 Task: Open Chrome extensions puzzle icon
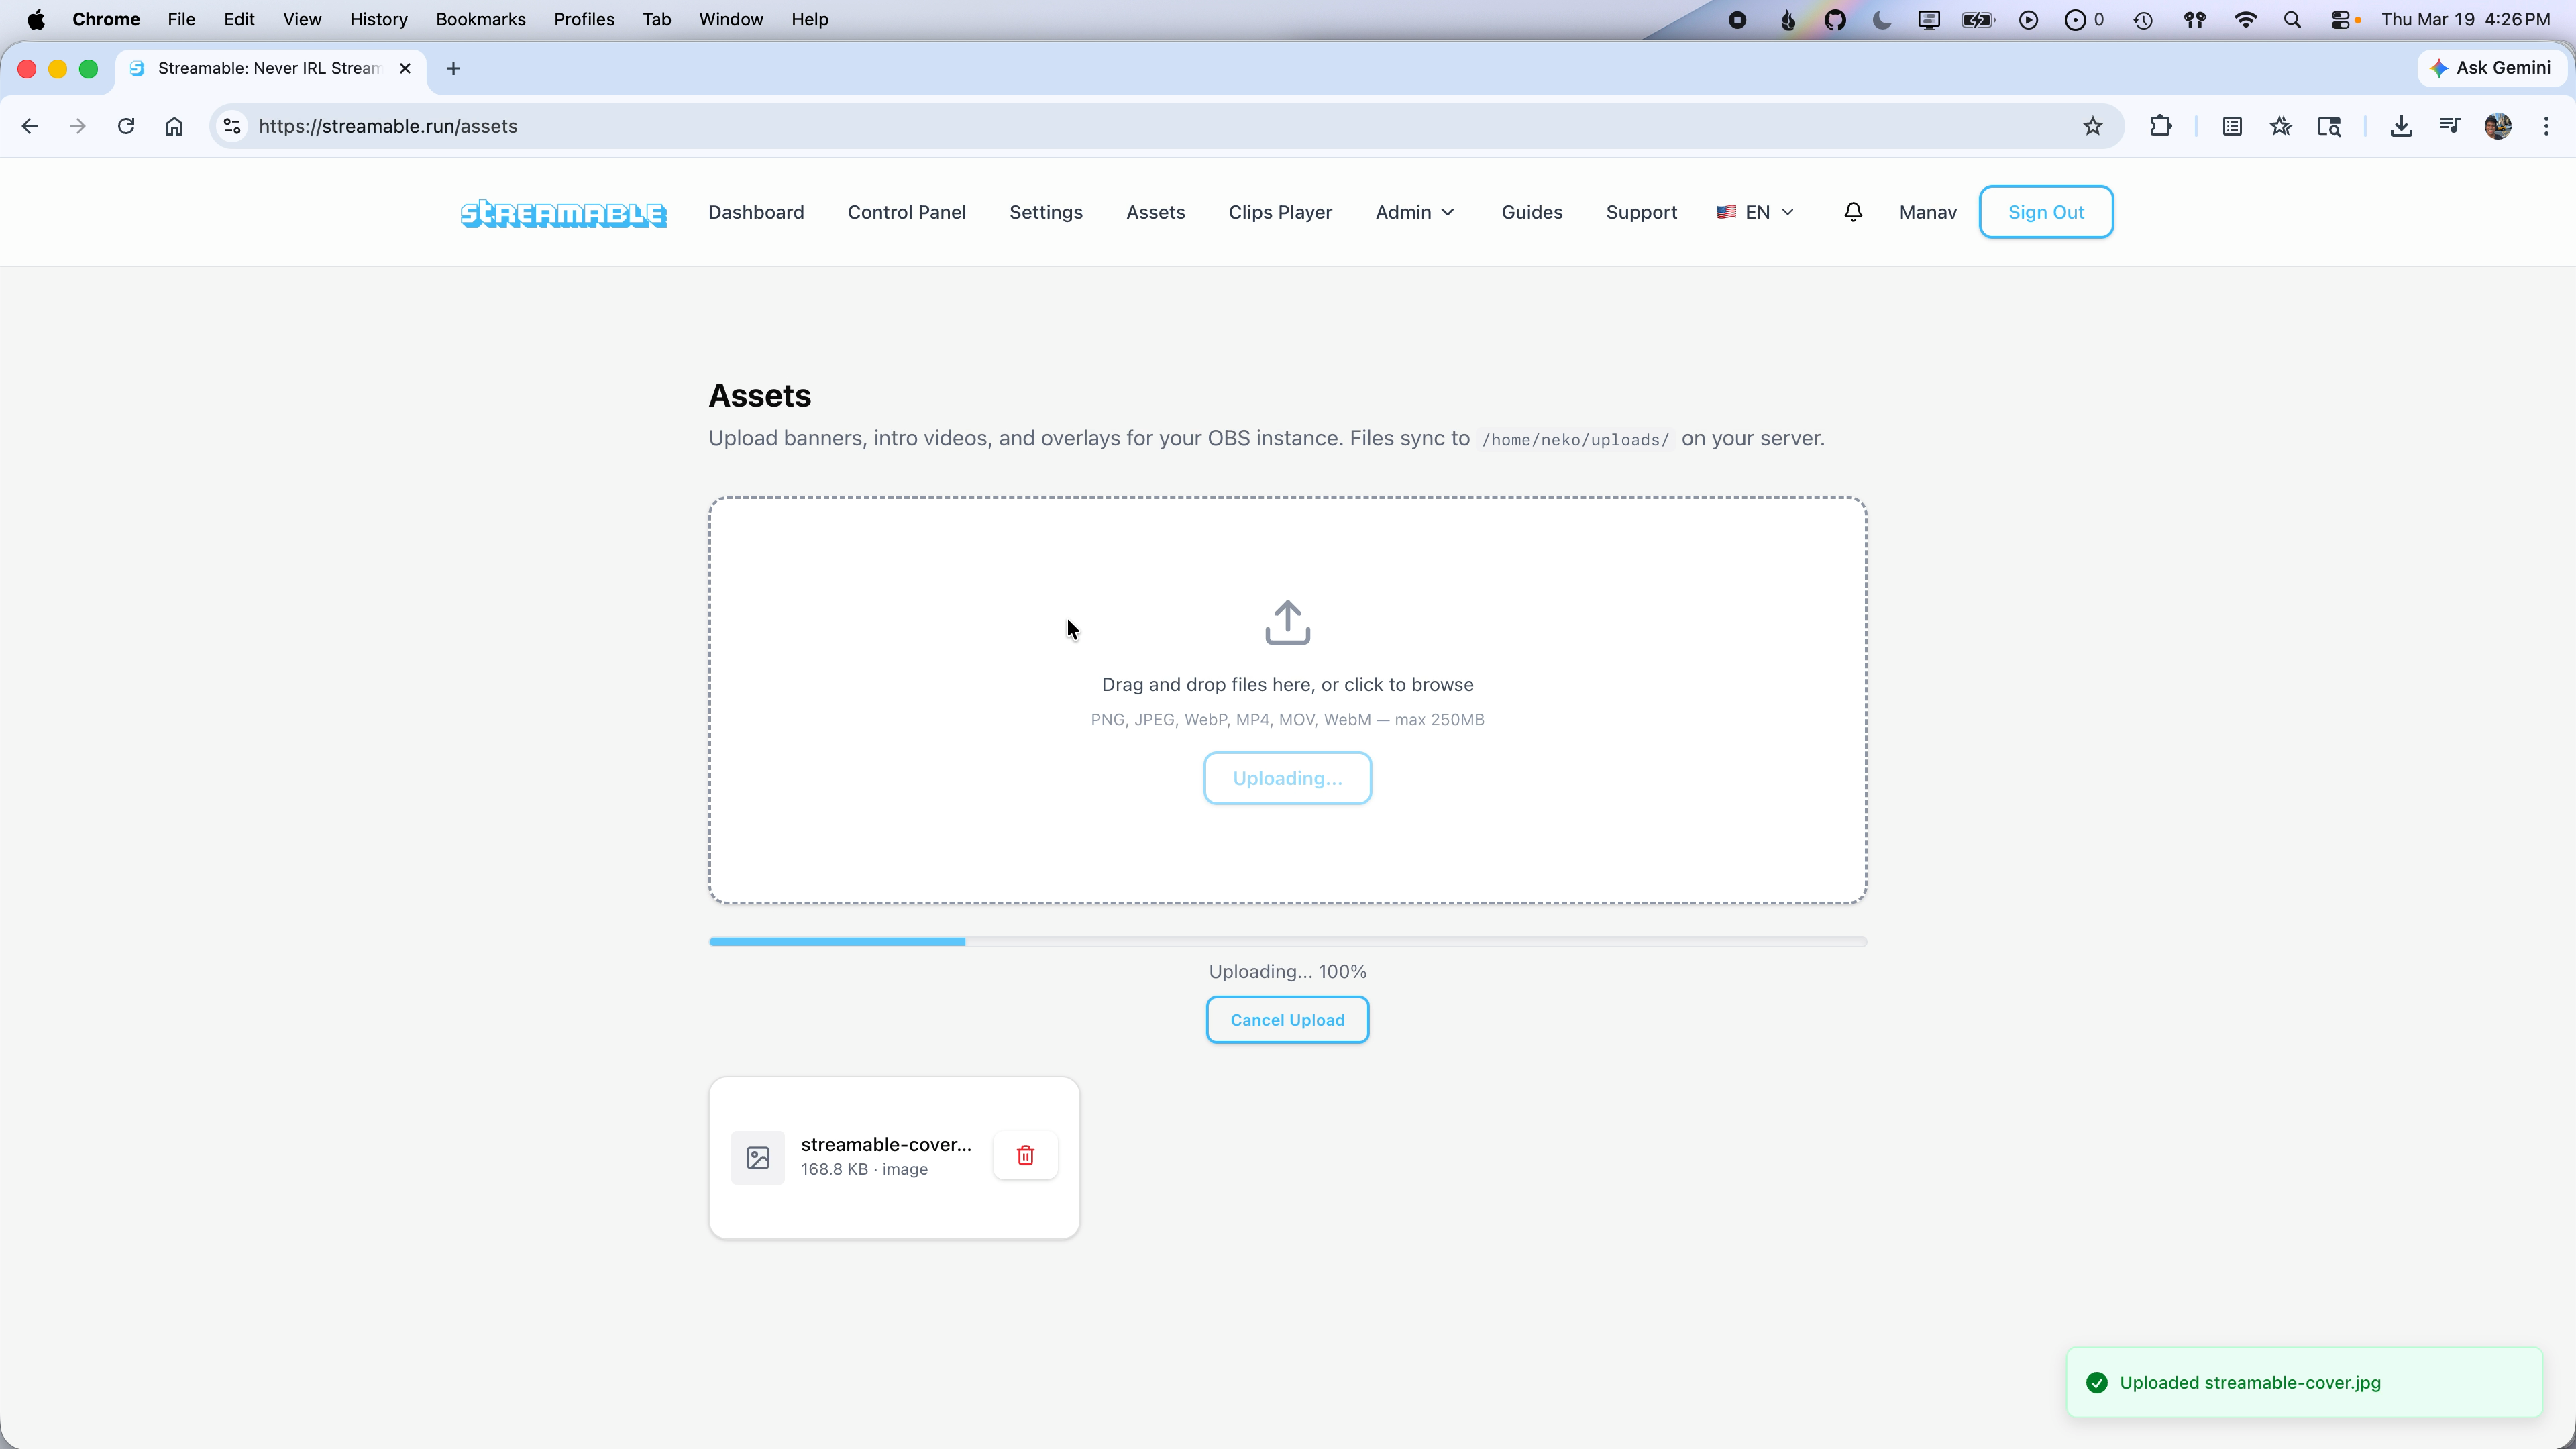(x=2160, y=126)
